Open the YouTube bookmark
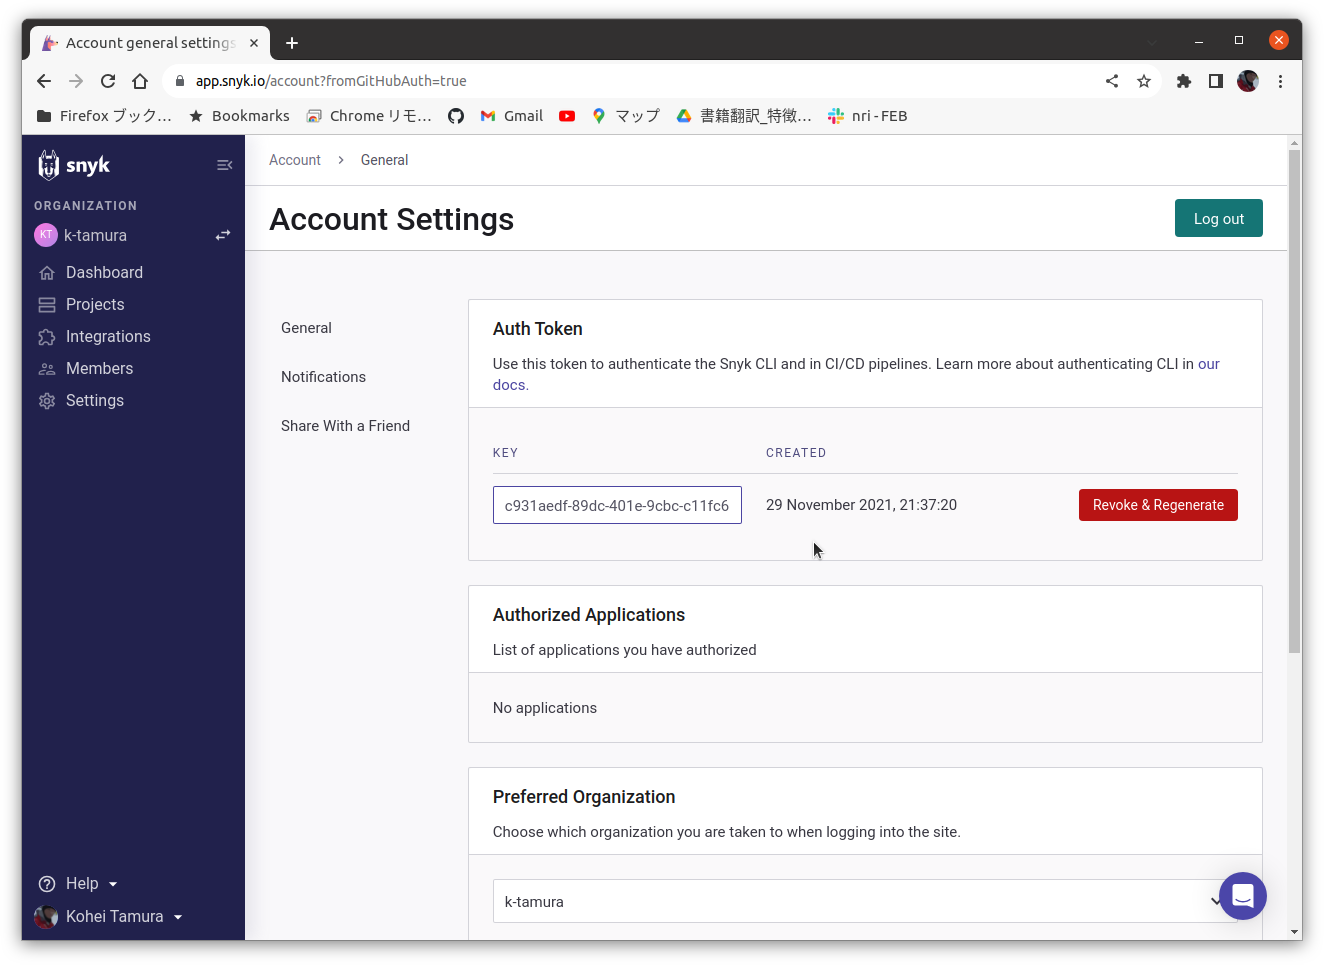Image resolution: width=1324 pixels, height=965 pixels. (567, 115)
